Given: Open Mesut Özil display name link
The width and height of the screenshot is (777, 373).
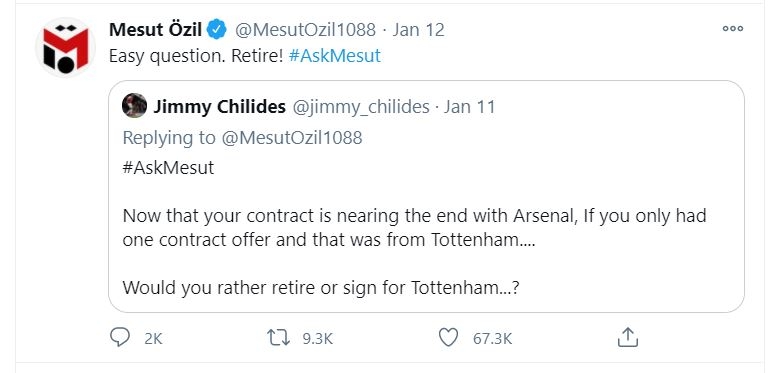Looking at the screenshot, I should click(155, 30).
